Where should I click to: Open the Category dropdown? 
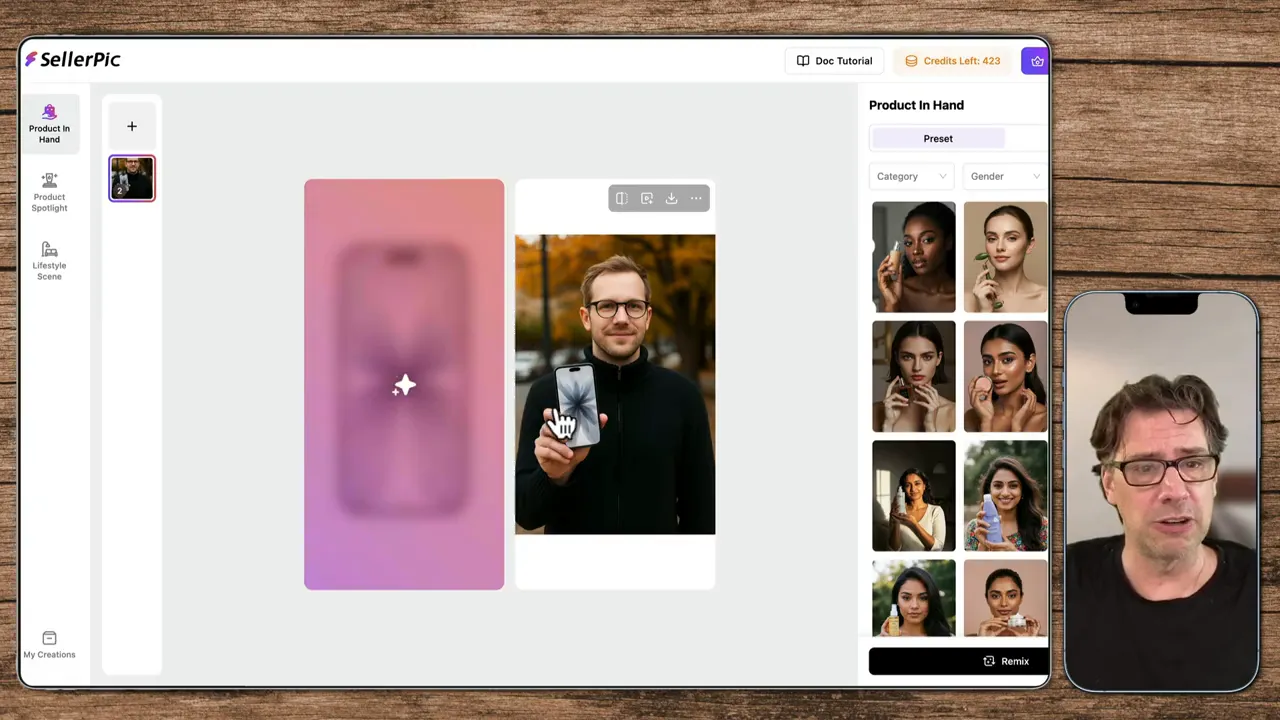910,176
